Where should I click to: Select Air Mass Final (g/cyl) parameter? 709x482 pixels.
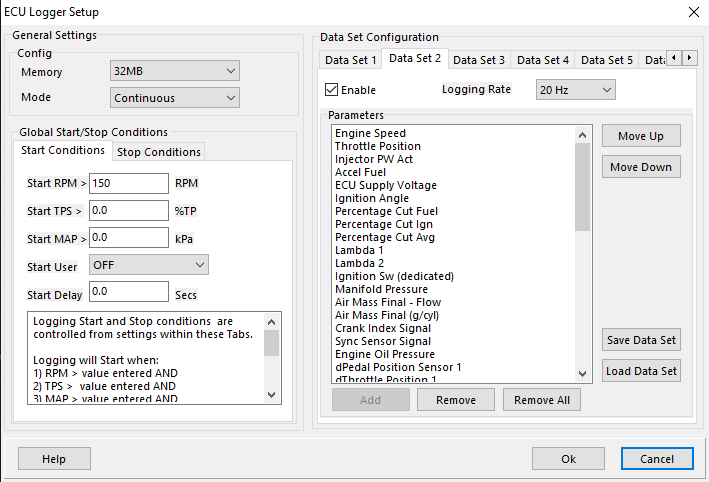coord(387,315)
